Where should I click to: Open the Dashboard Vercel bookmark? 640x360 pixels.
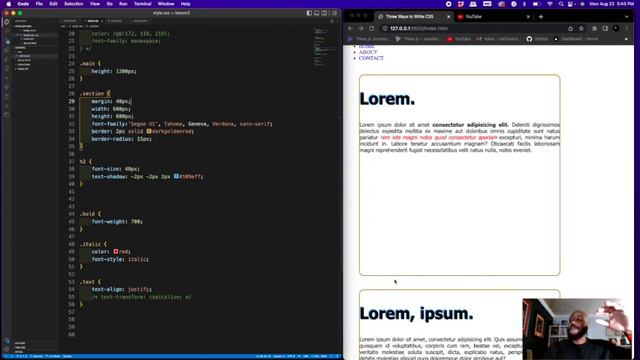point(576,39)
